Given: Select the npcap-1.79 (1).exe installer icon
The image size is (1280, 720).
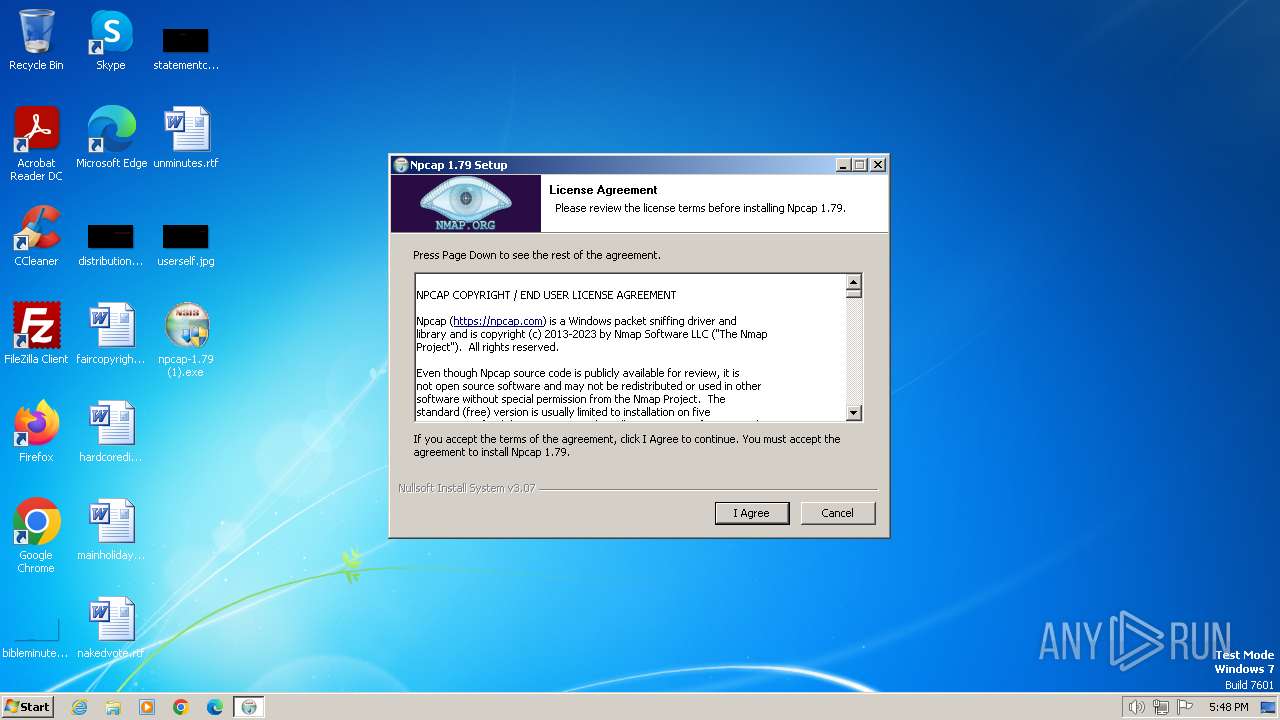Looking at the screenshot, I should point(186,339).
